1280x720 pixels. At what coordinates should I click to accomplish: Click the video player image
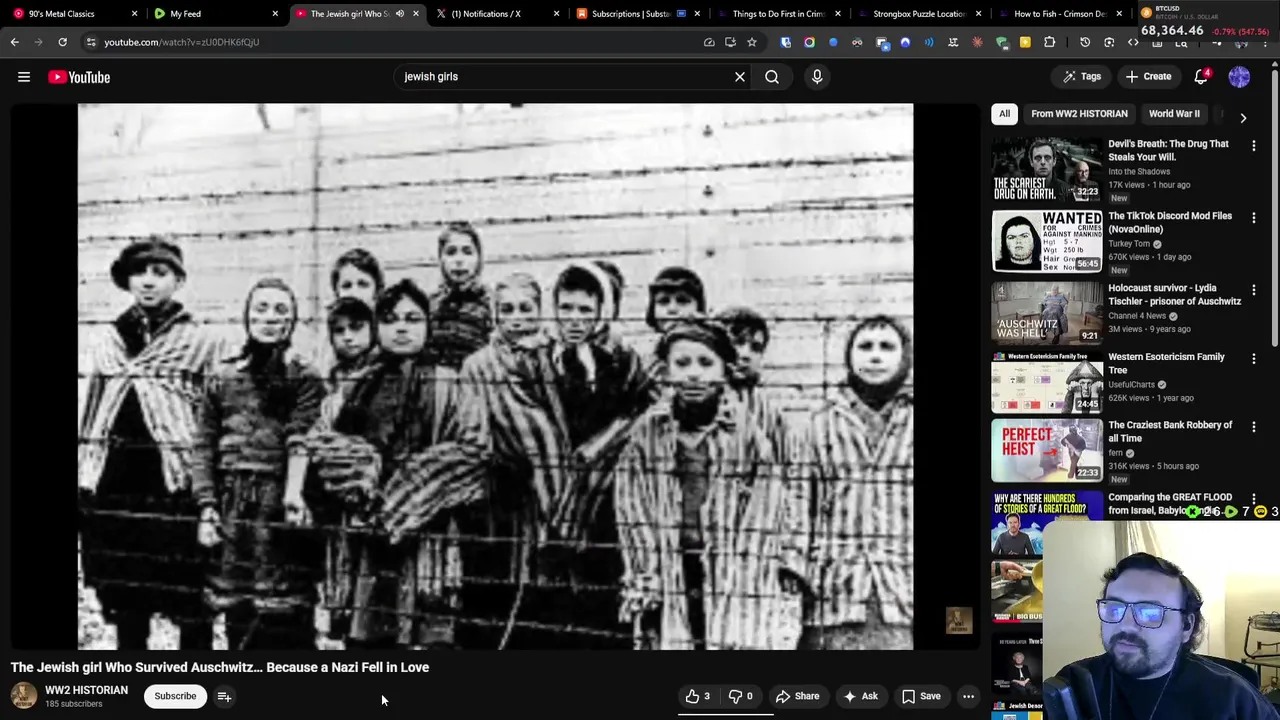(495, 377)
